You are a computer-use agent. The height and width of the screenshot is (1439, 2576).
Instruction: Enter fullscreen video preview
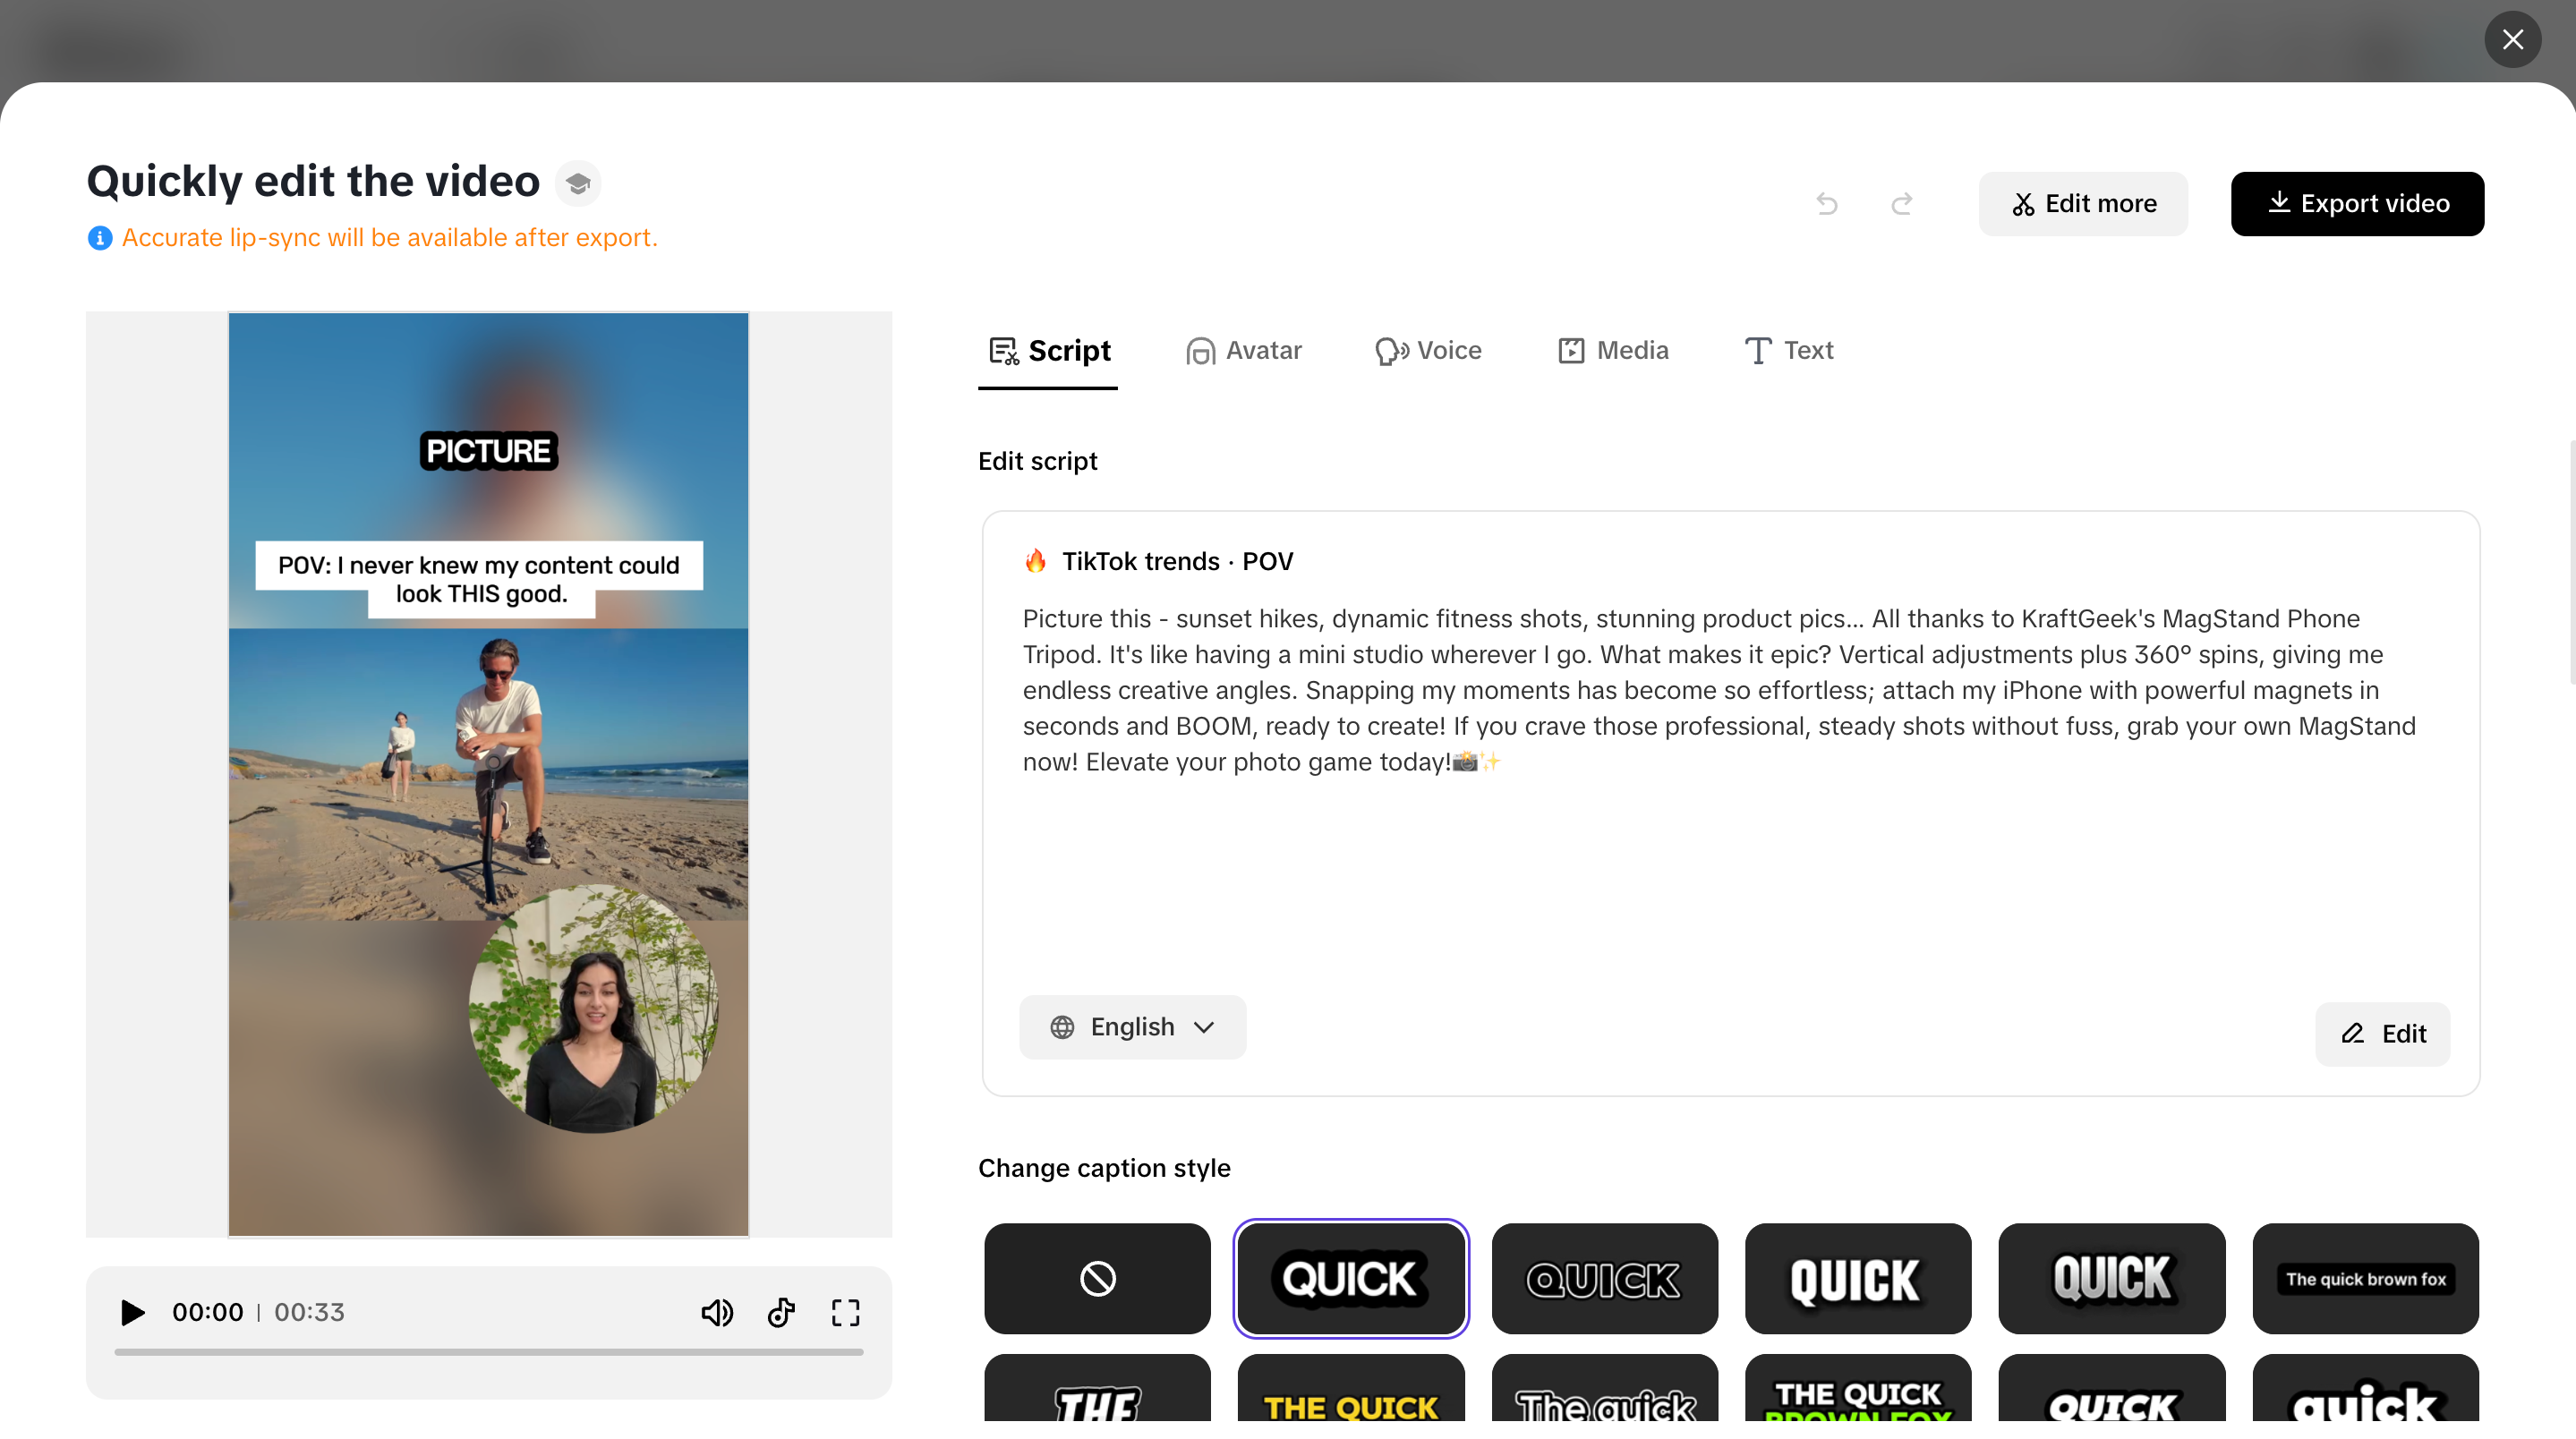point(845,1312)
